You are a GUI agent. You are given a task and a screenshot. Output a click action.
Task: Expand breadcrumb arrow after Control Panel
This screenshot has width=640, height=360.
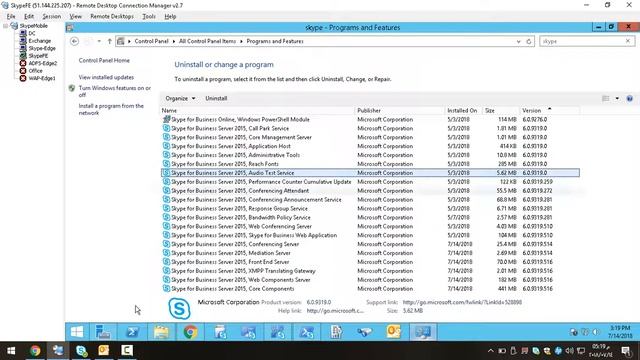[173, 41]
